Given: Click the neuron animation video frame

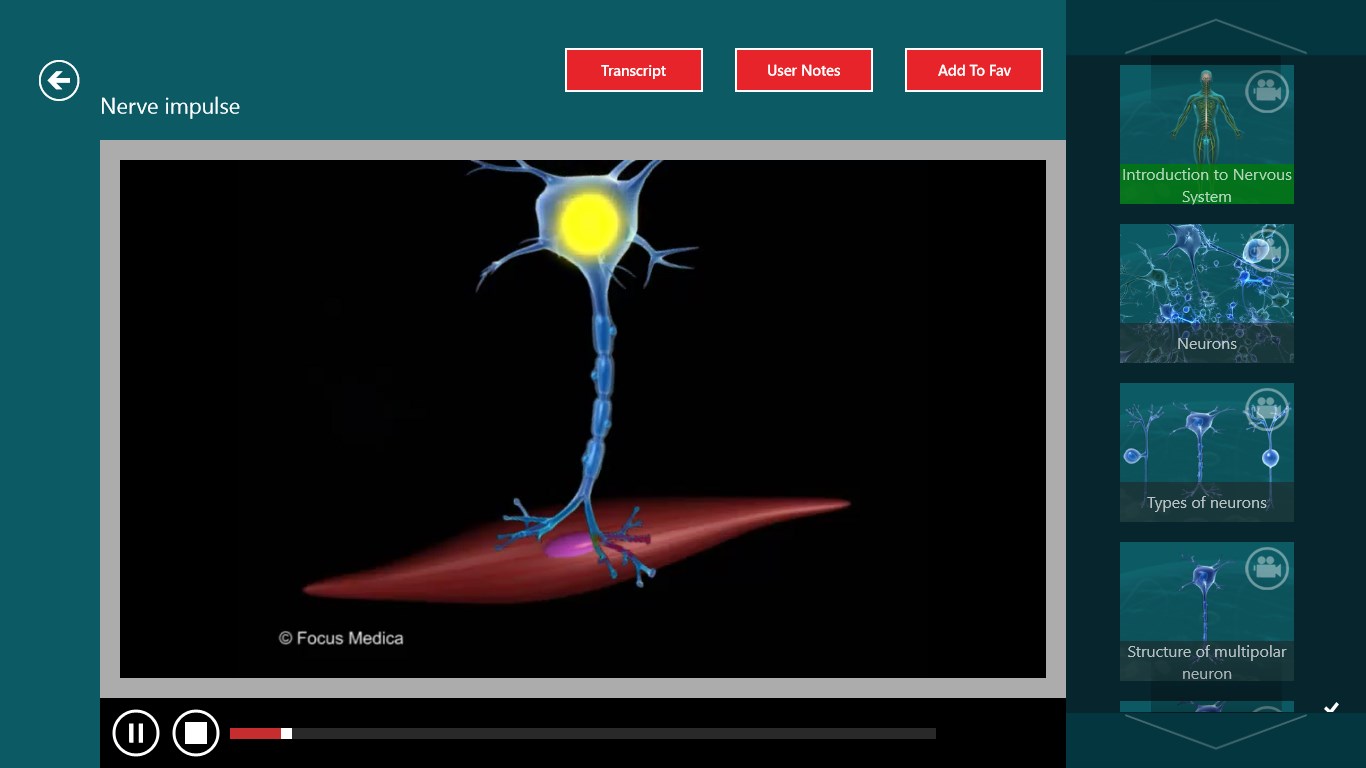Looking at the screenshot, I should point(582,418).
